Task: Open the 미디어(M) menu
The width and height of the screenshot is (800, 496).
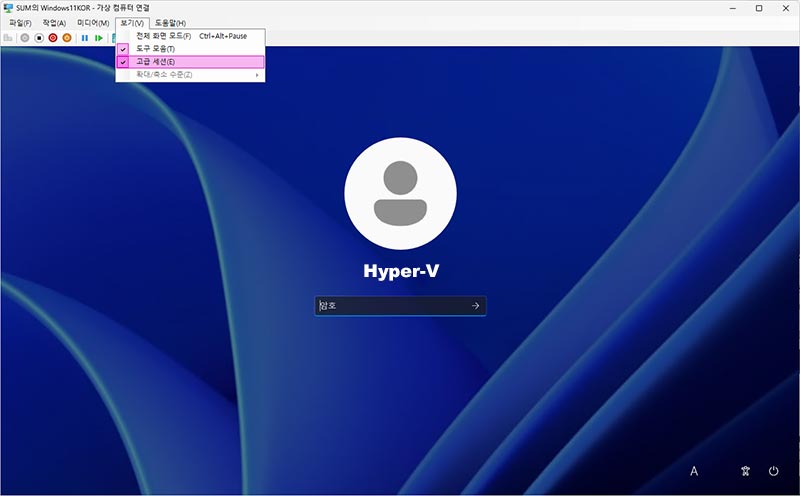Action: pos(93,23)
